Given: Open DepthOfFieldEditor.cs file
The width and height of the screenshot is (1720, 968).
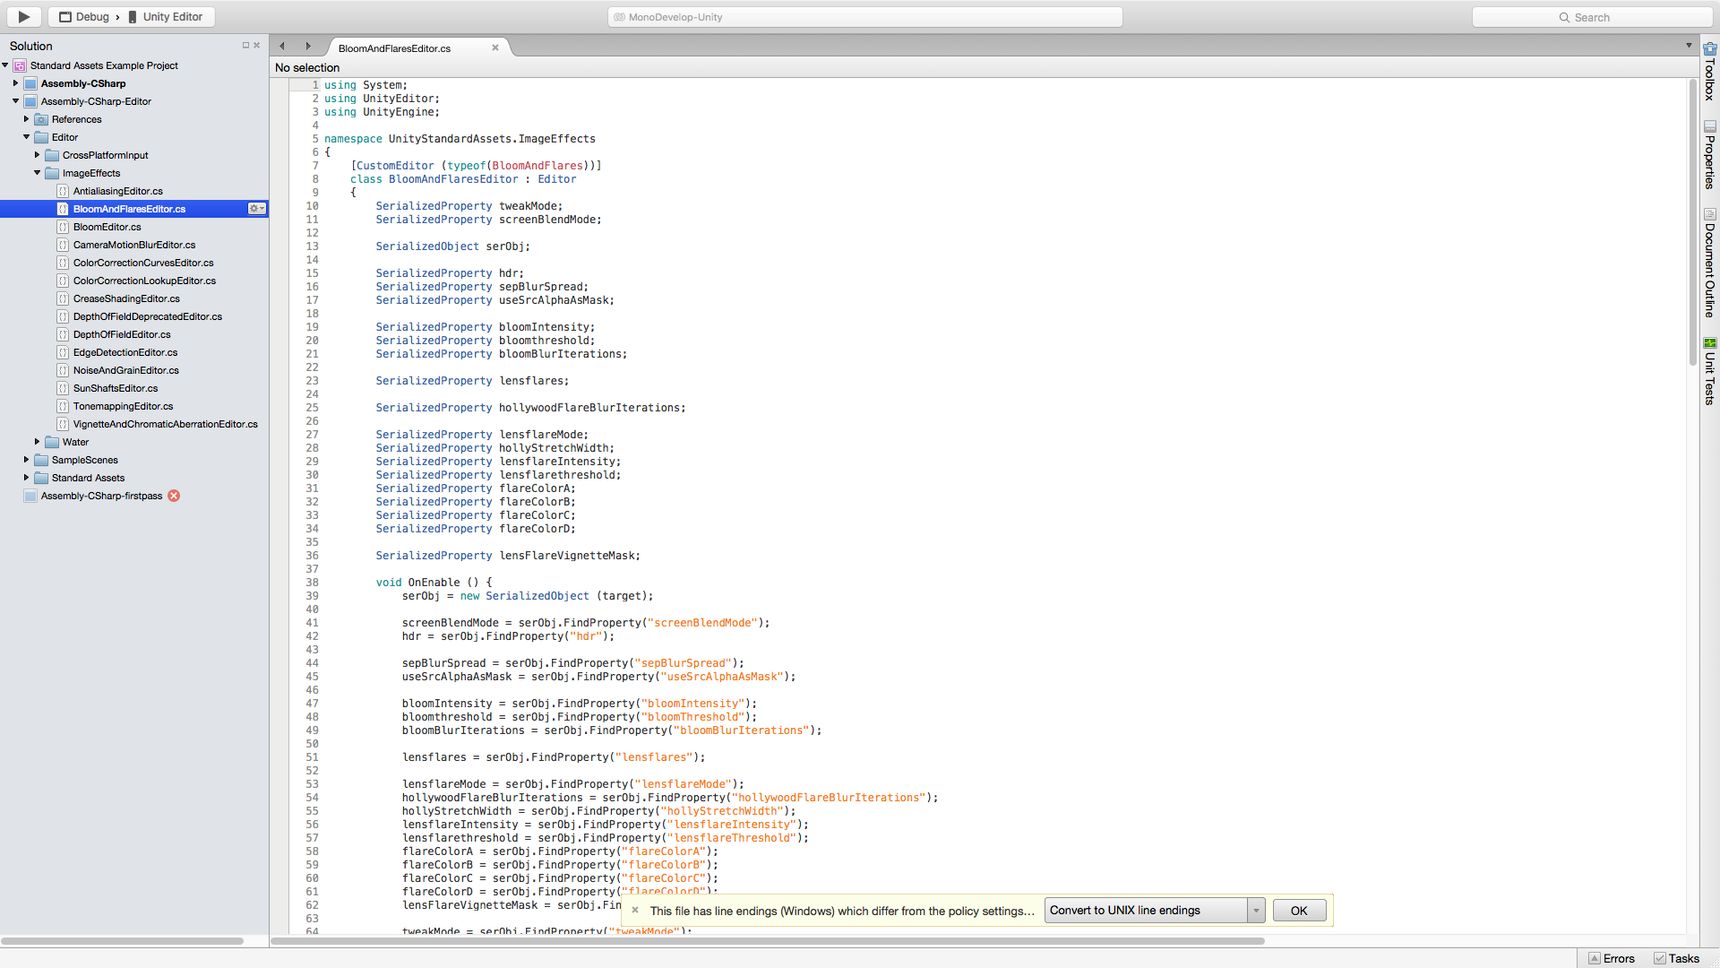Looking at the screenshot, I should [121, 335].
